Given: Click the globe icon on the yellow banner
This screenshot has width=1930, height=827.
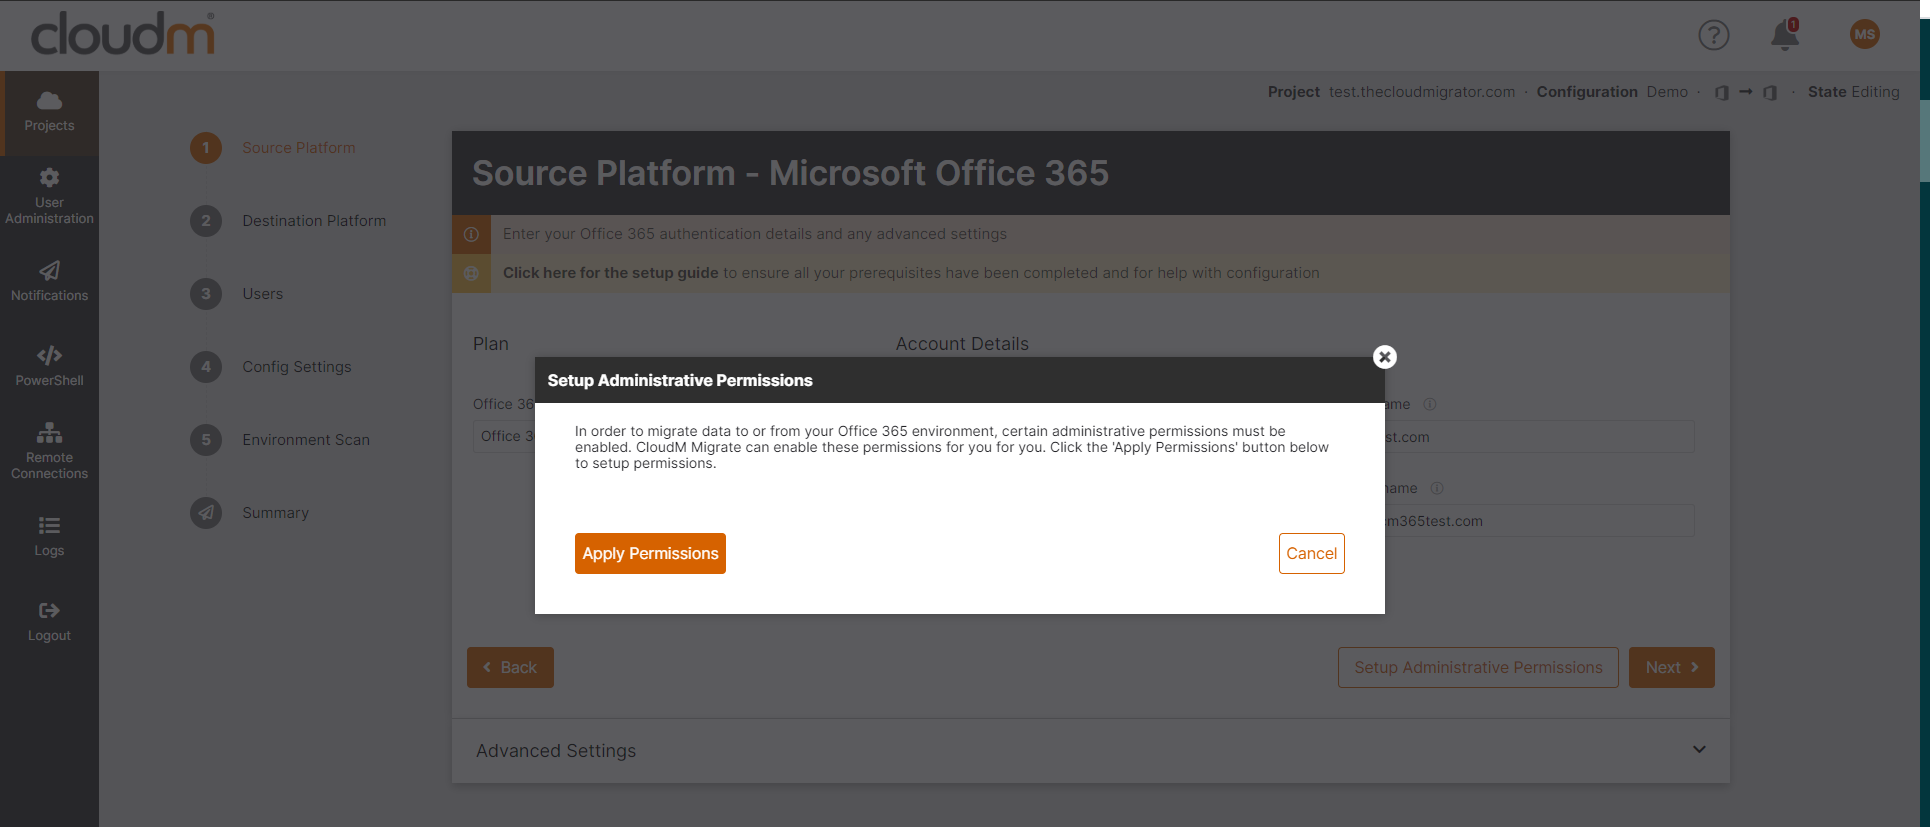Looking at the screenshot, I should tap(471, 273).
